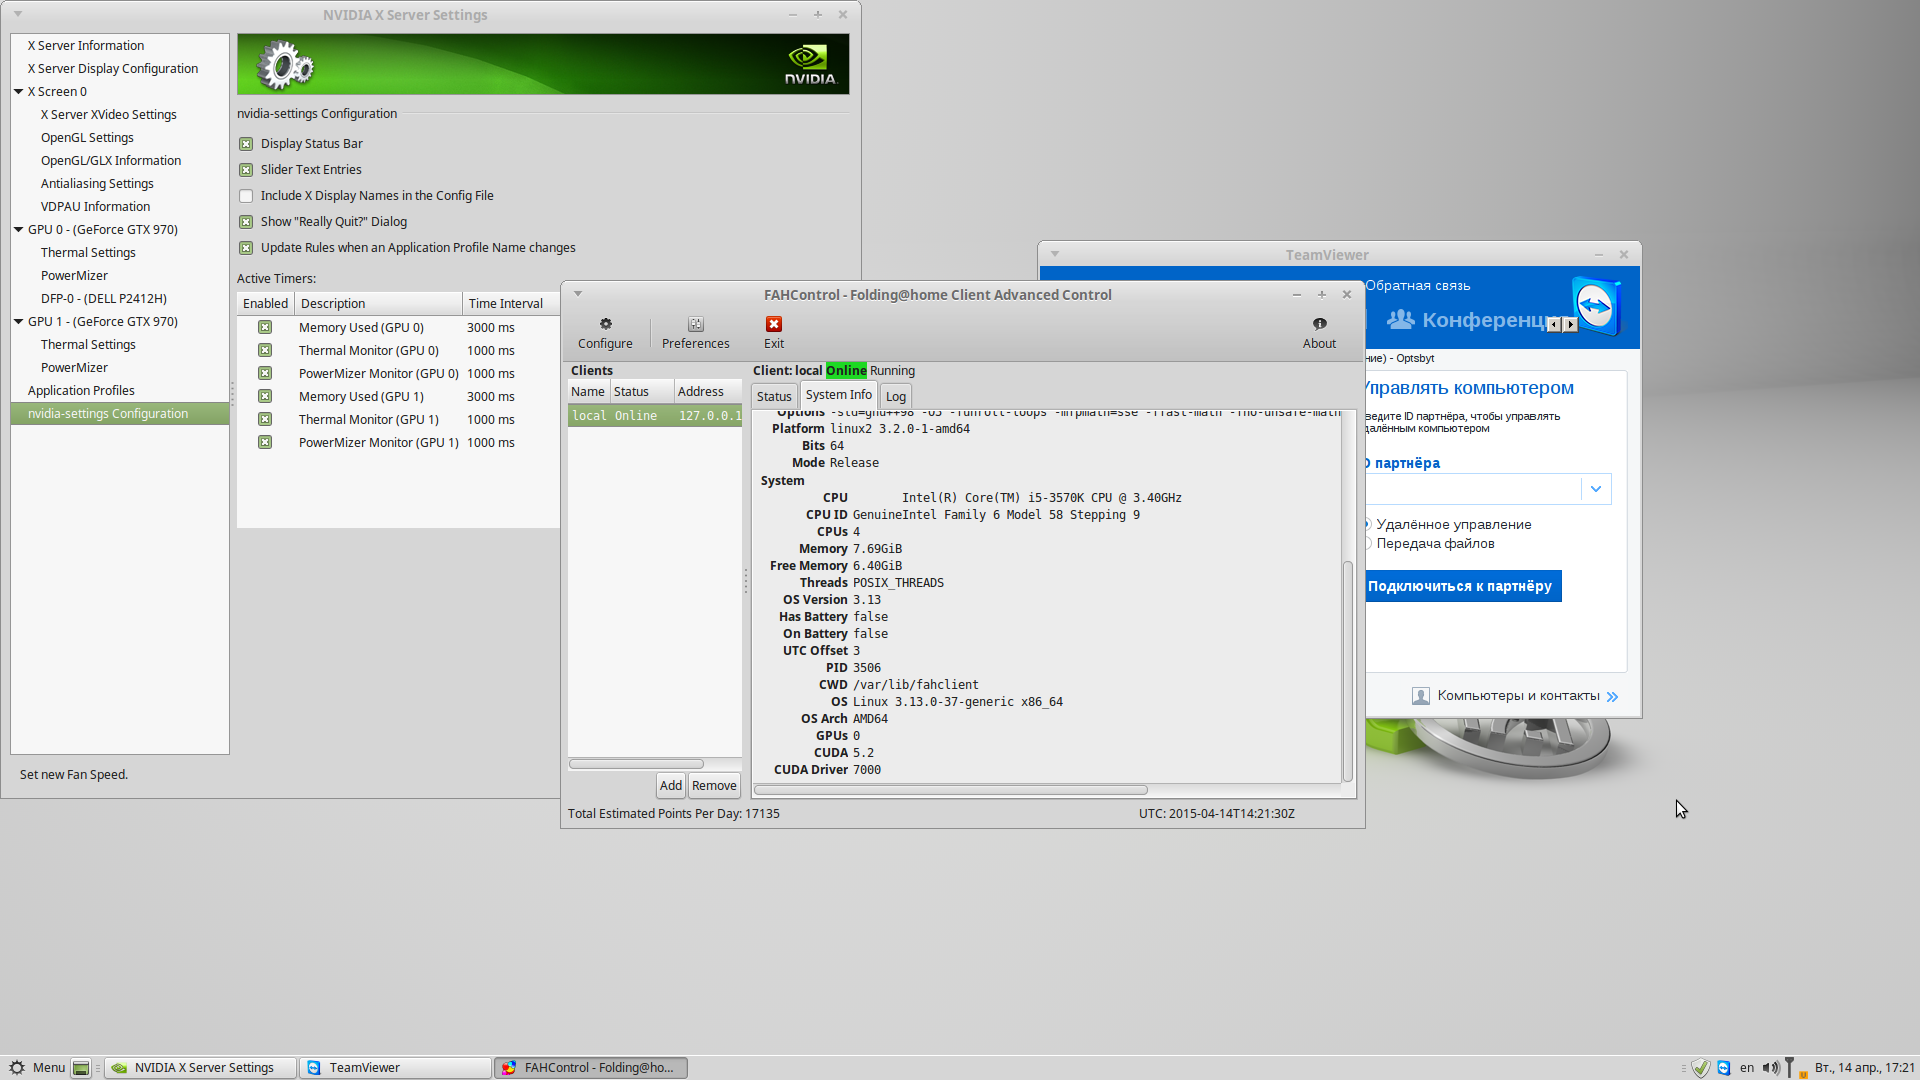
Task: Enable Include X Display Names checkbox
Action: coord(246,196)
